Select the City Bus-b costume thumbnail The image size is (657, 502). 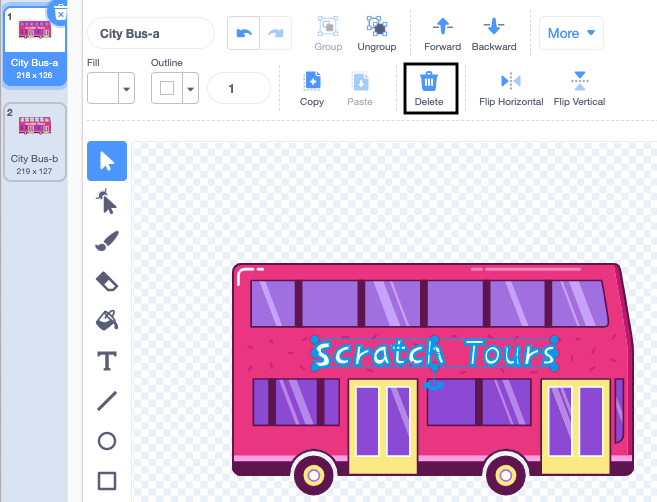34,142
